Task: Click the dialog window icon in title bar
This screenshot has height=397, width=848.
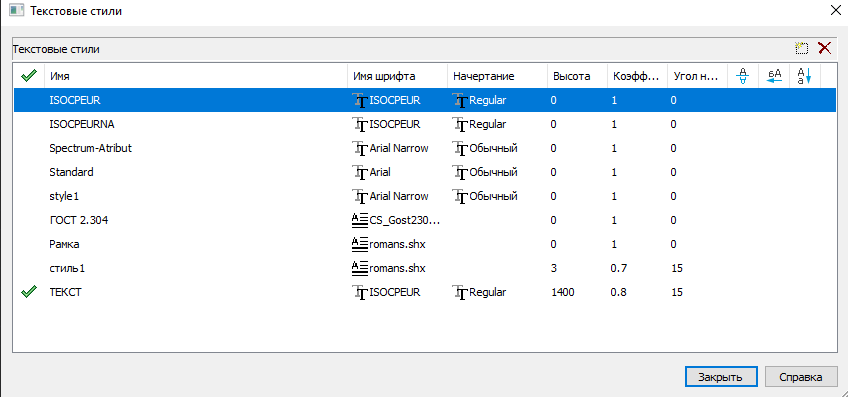Action: [17, 11]
